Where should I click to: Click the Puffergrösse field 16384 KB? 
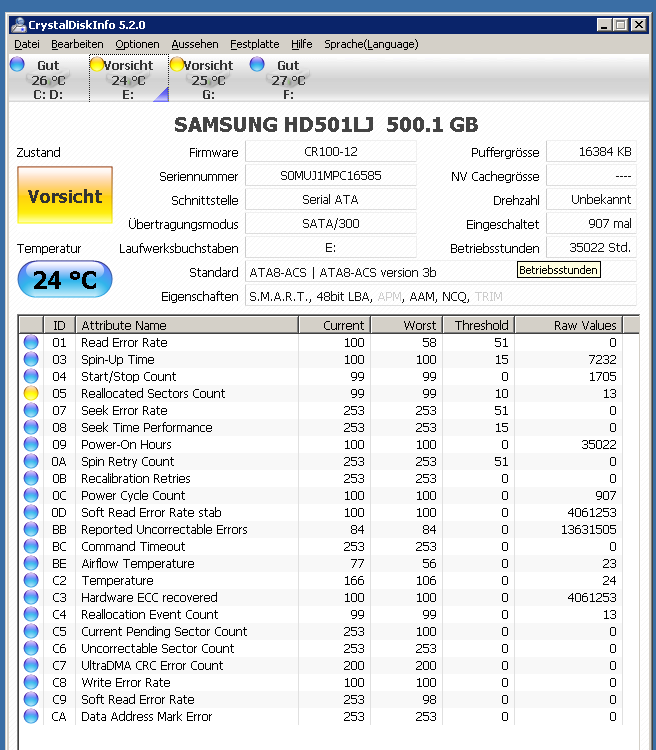click(591, 152)
